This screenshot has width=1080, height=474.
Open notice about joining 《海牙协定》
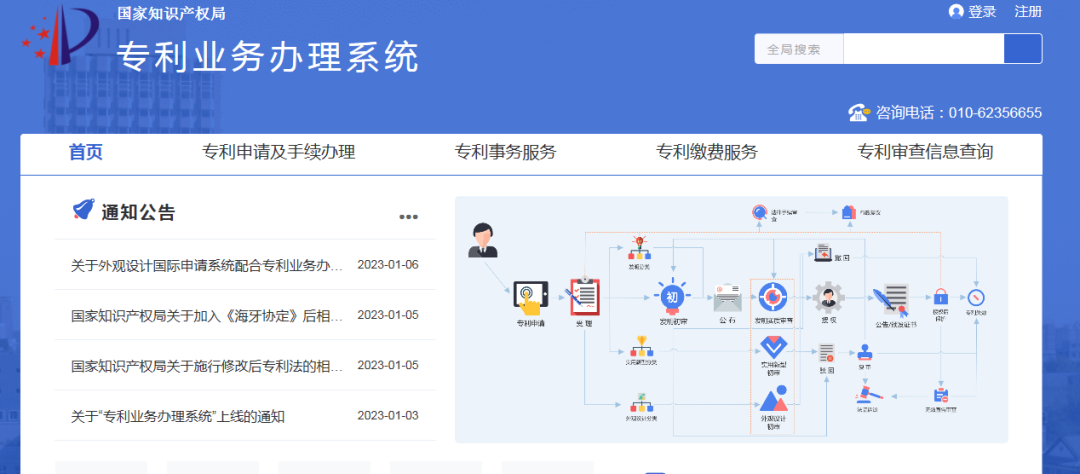click(207, 316)
